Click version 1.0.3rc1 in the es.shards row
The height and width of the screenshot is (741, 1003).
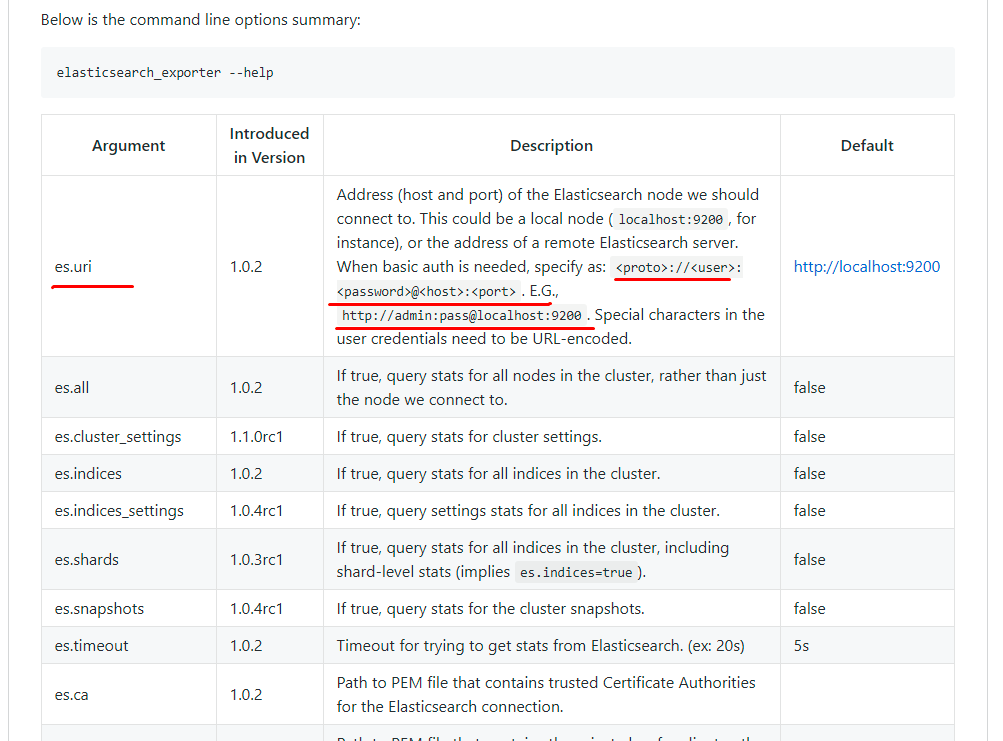[257, 560]
